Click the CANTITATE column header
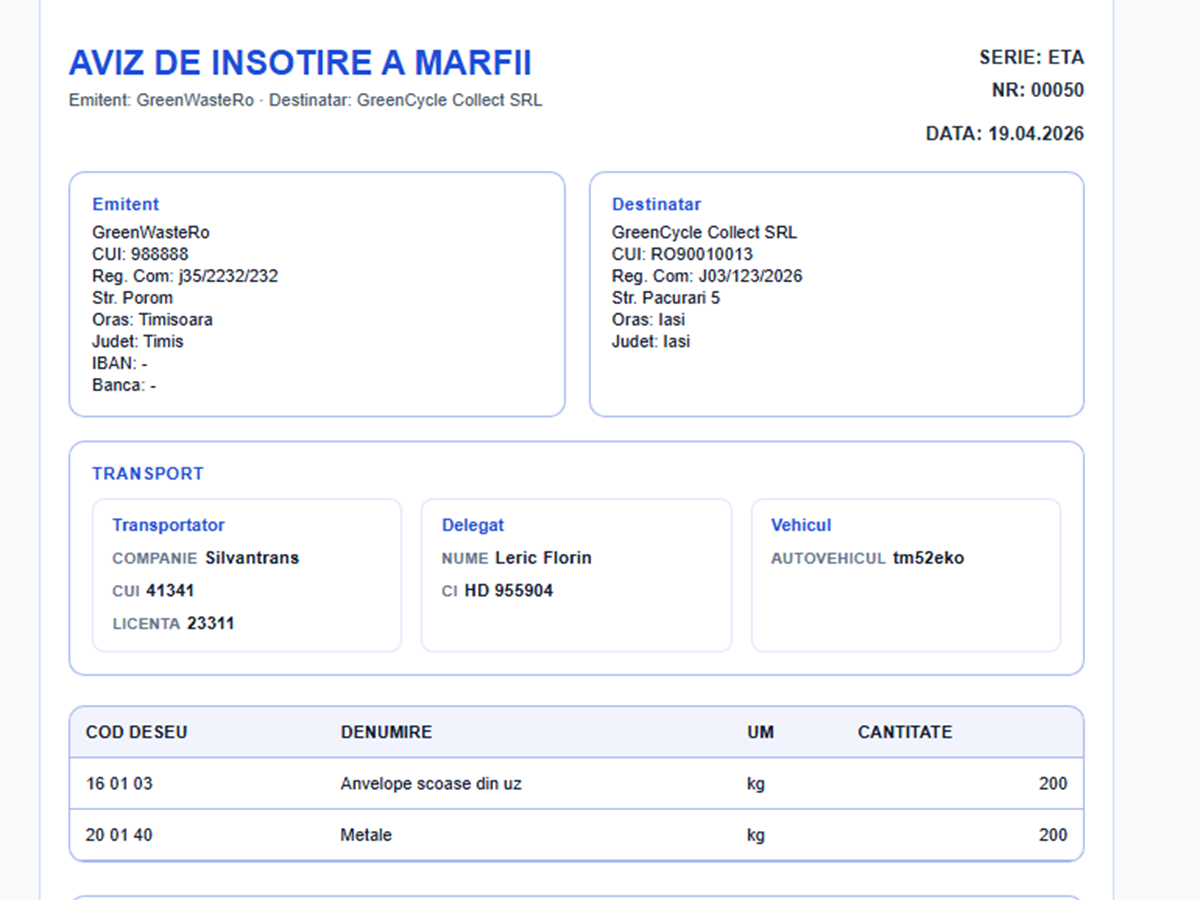The height and width of the screenshot is (900, 1200). 905,732
